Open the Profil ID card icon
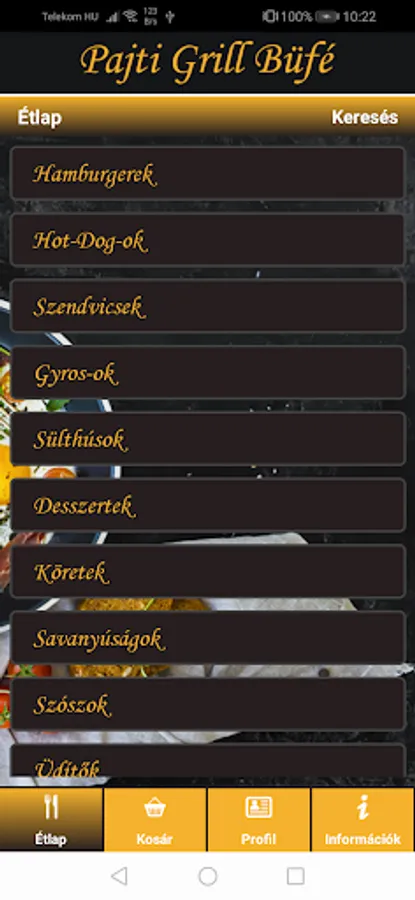415x900 pixels. coord(259,807)
